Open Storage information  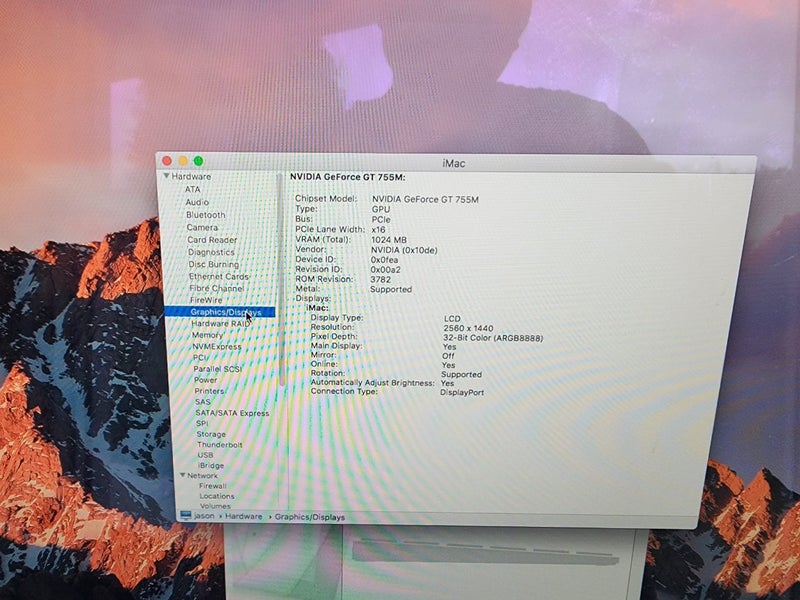[211, 434]
